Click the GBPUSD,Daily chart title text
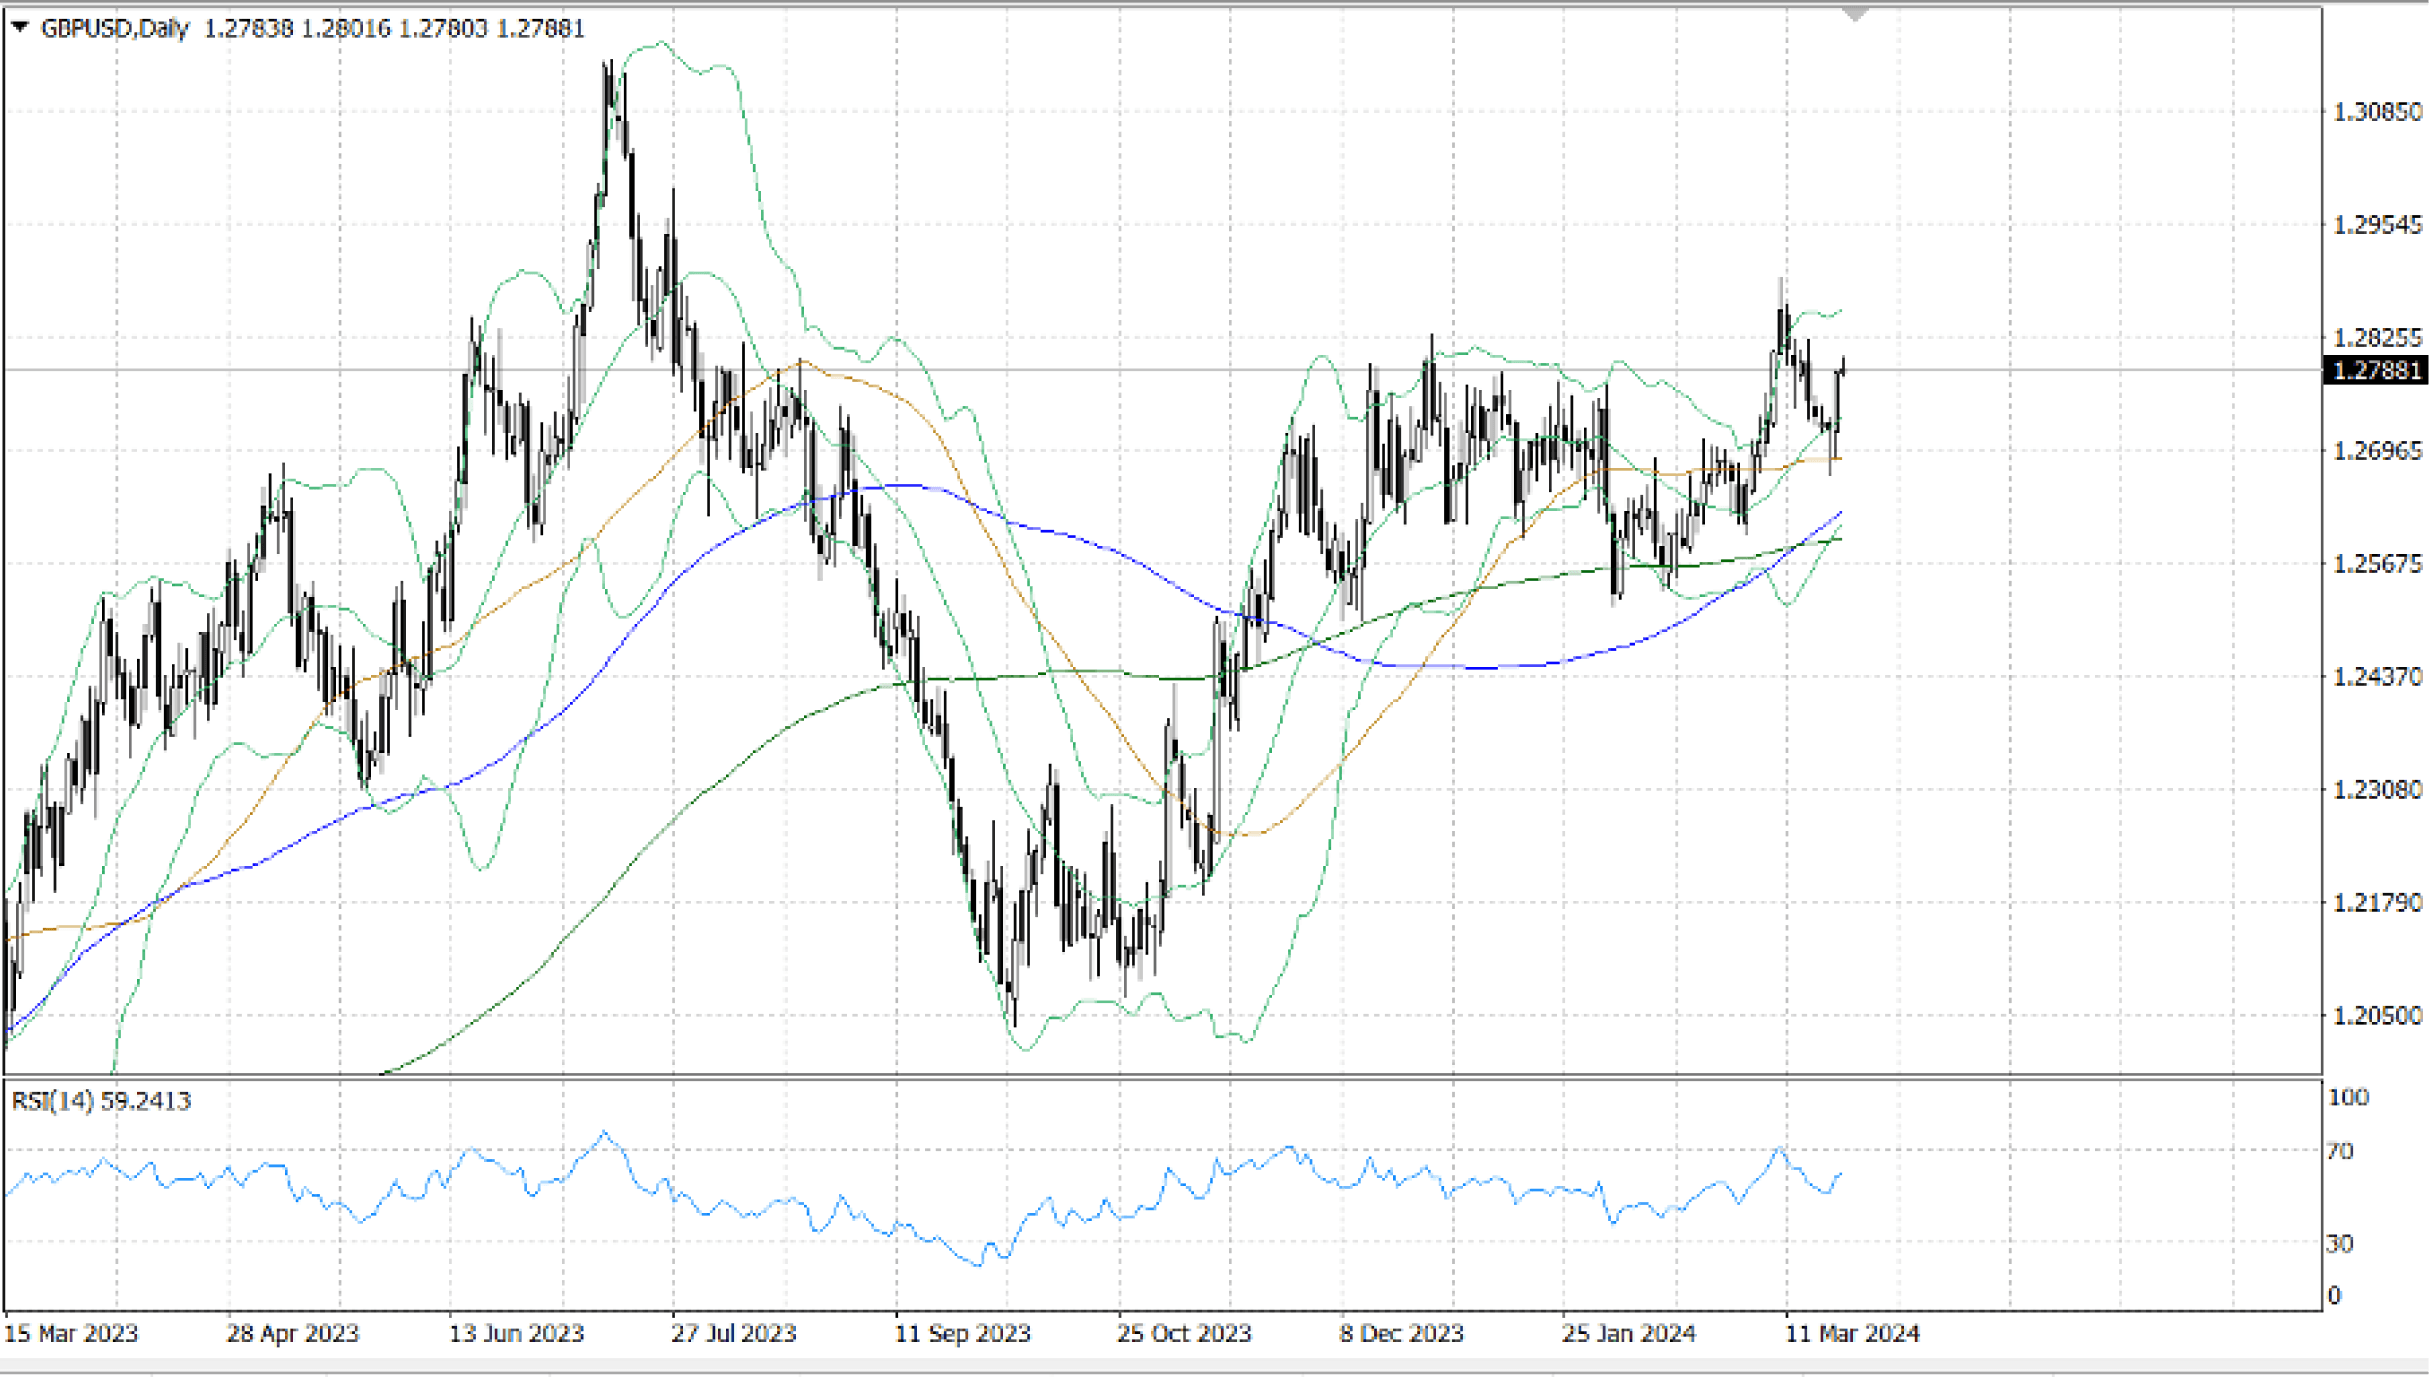 [x=114, y=28]
